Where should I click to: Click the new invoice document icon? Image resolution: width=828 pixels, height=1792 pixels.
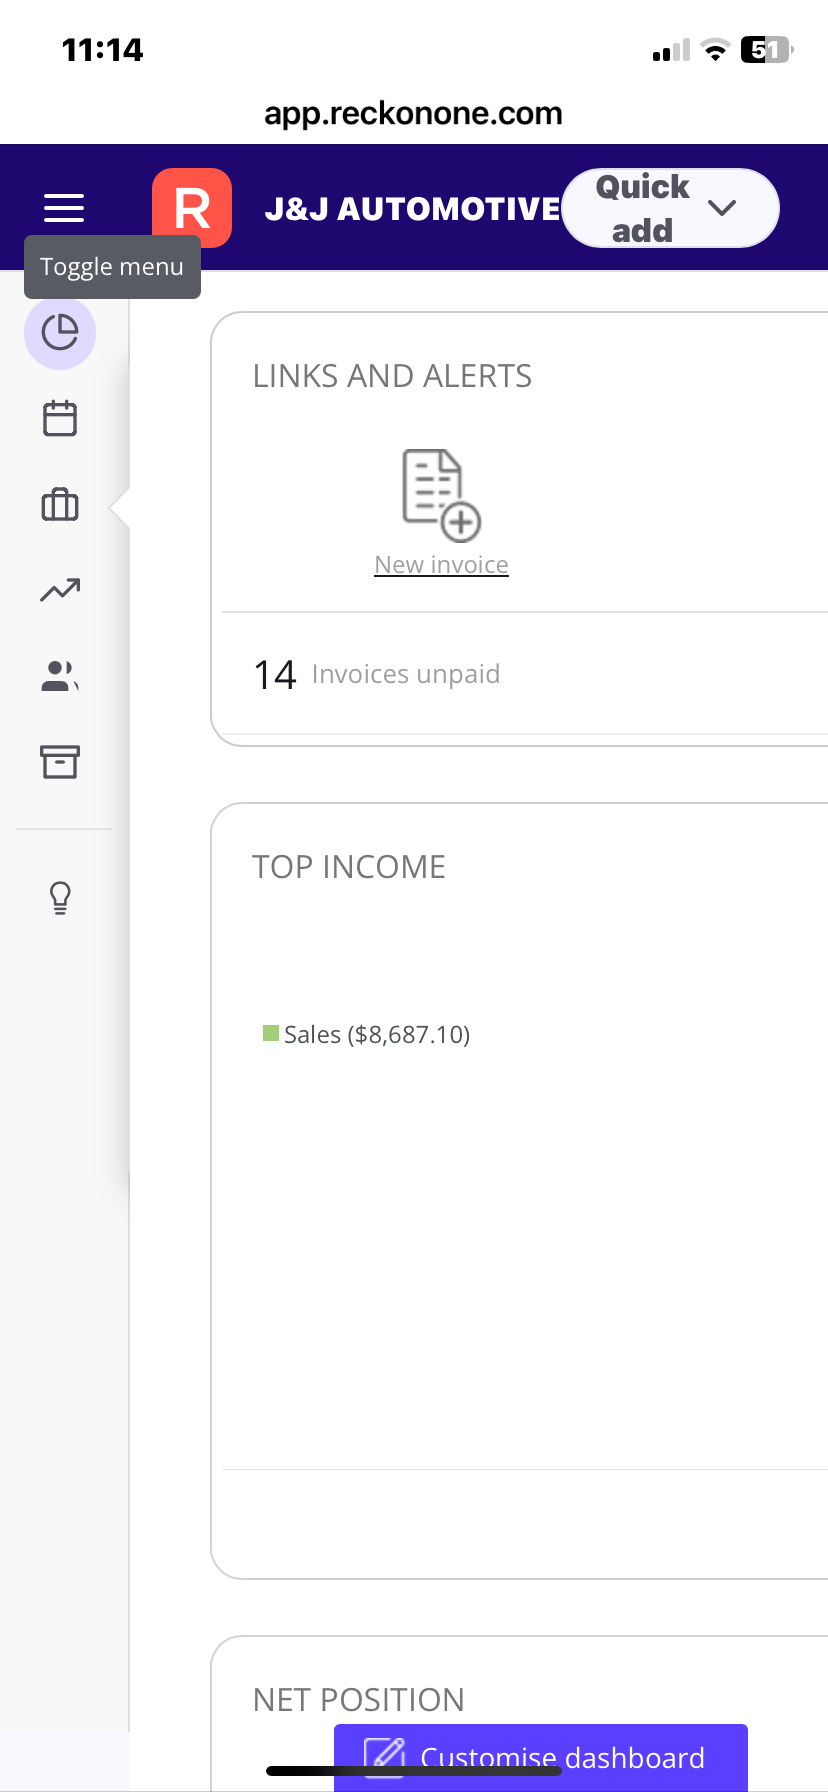coord(441,494)
